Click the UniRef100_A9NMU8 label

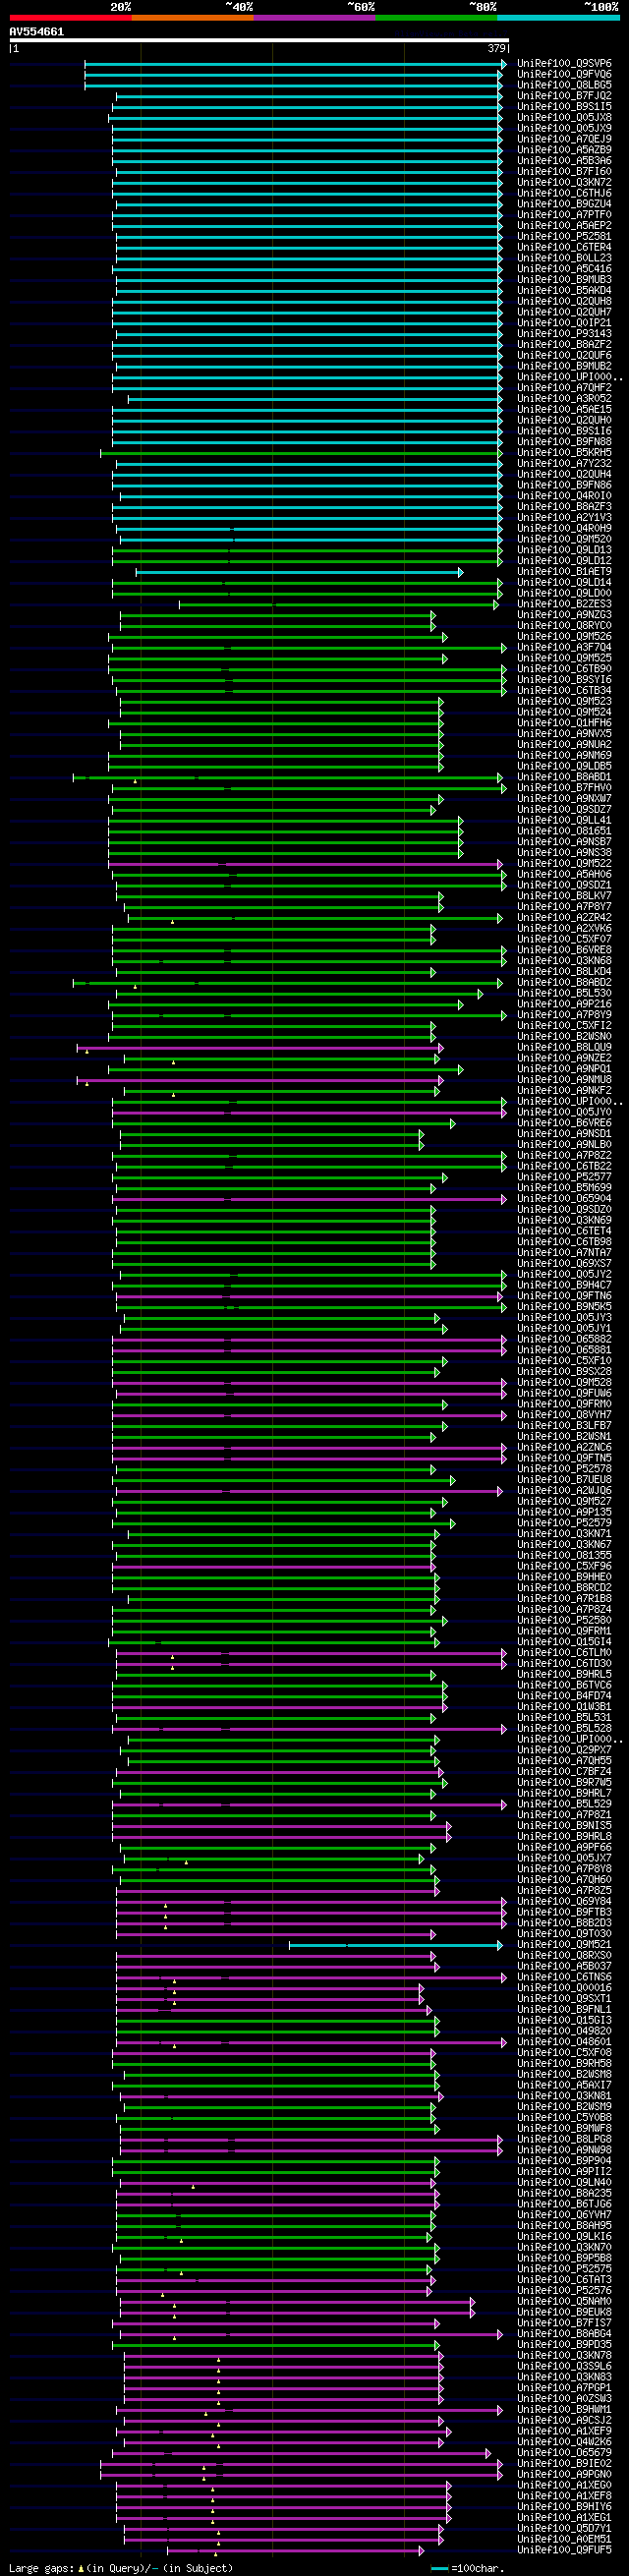(564, 1080)
